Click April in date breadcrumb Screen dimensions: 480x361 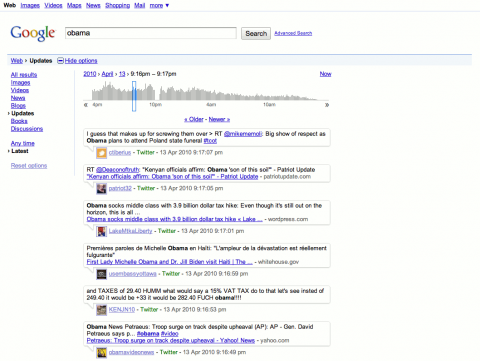107,74
